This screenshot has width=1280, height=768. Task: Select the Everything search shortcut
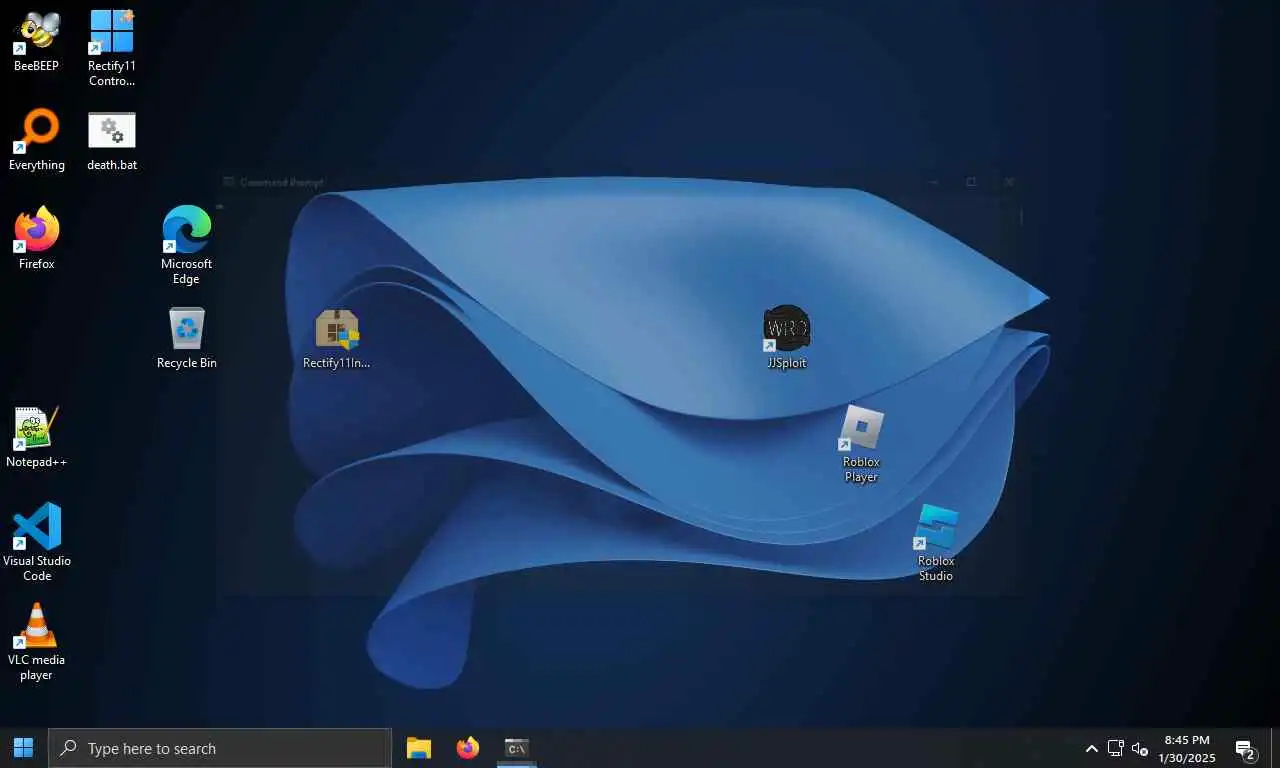(36, 141)
